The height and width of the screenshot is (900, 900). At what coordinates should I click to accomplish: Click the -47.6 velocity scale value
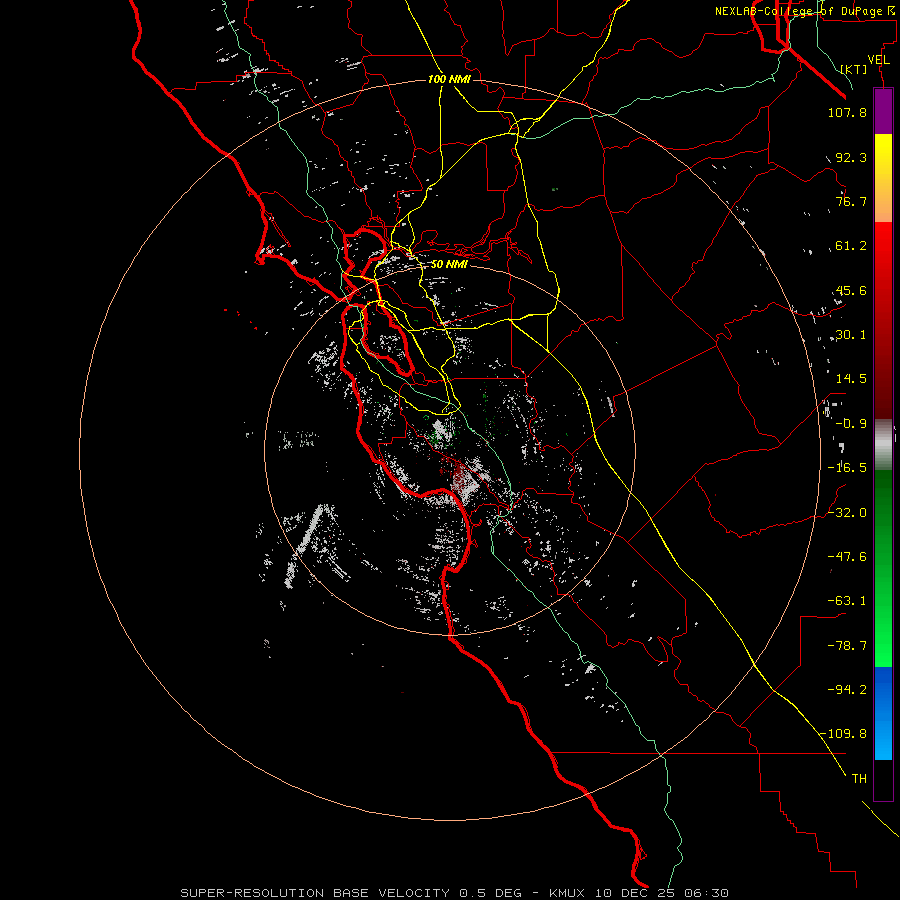click(x=847, y=557)
